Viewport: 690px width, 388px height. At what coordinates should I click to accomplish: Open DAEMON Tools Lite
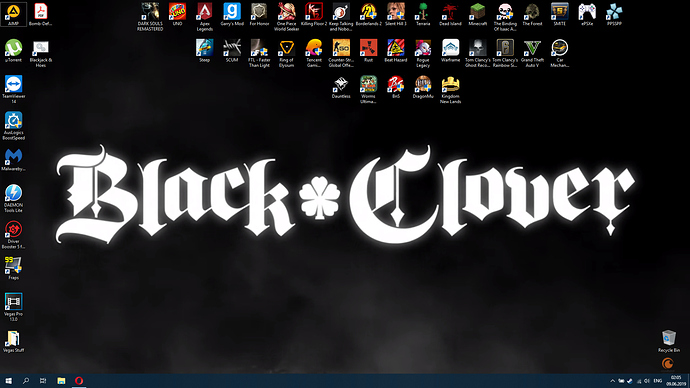14,198
